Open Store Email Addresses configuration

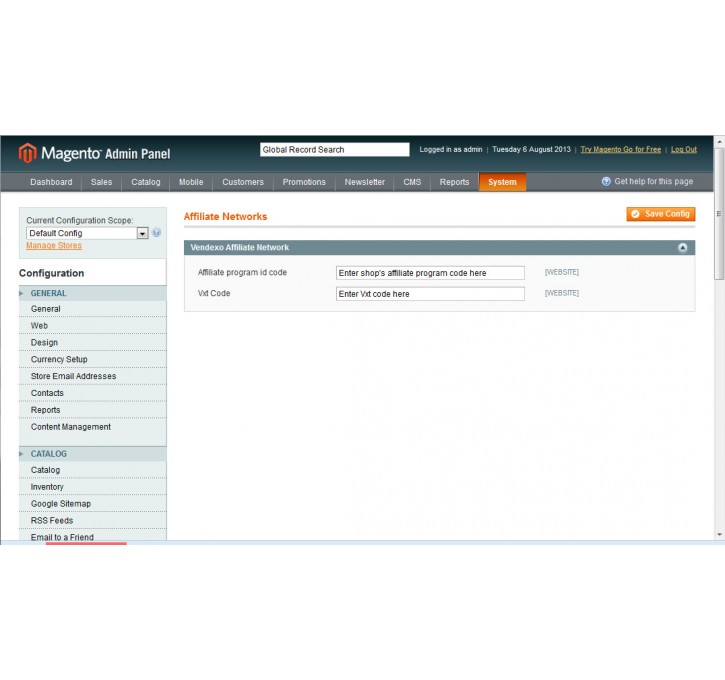pyautogui.click(x=92, y=376)
